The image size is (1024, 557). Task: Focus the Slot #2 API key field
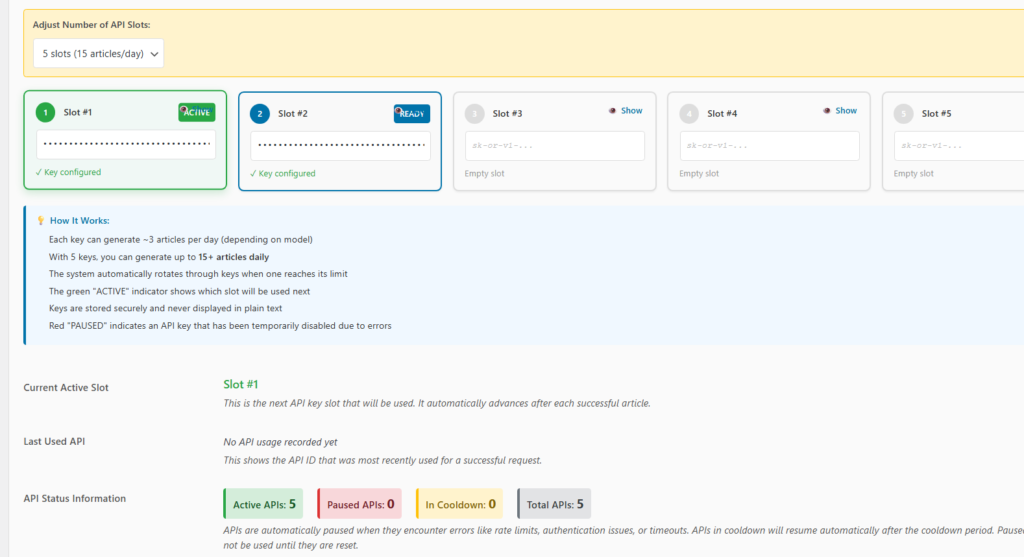point(341,145)
